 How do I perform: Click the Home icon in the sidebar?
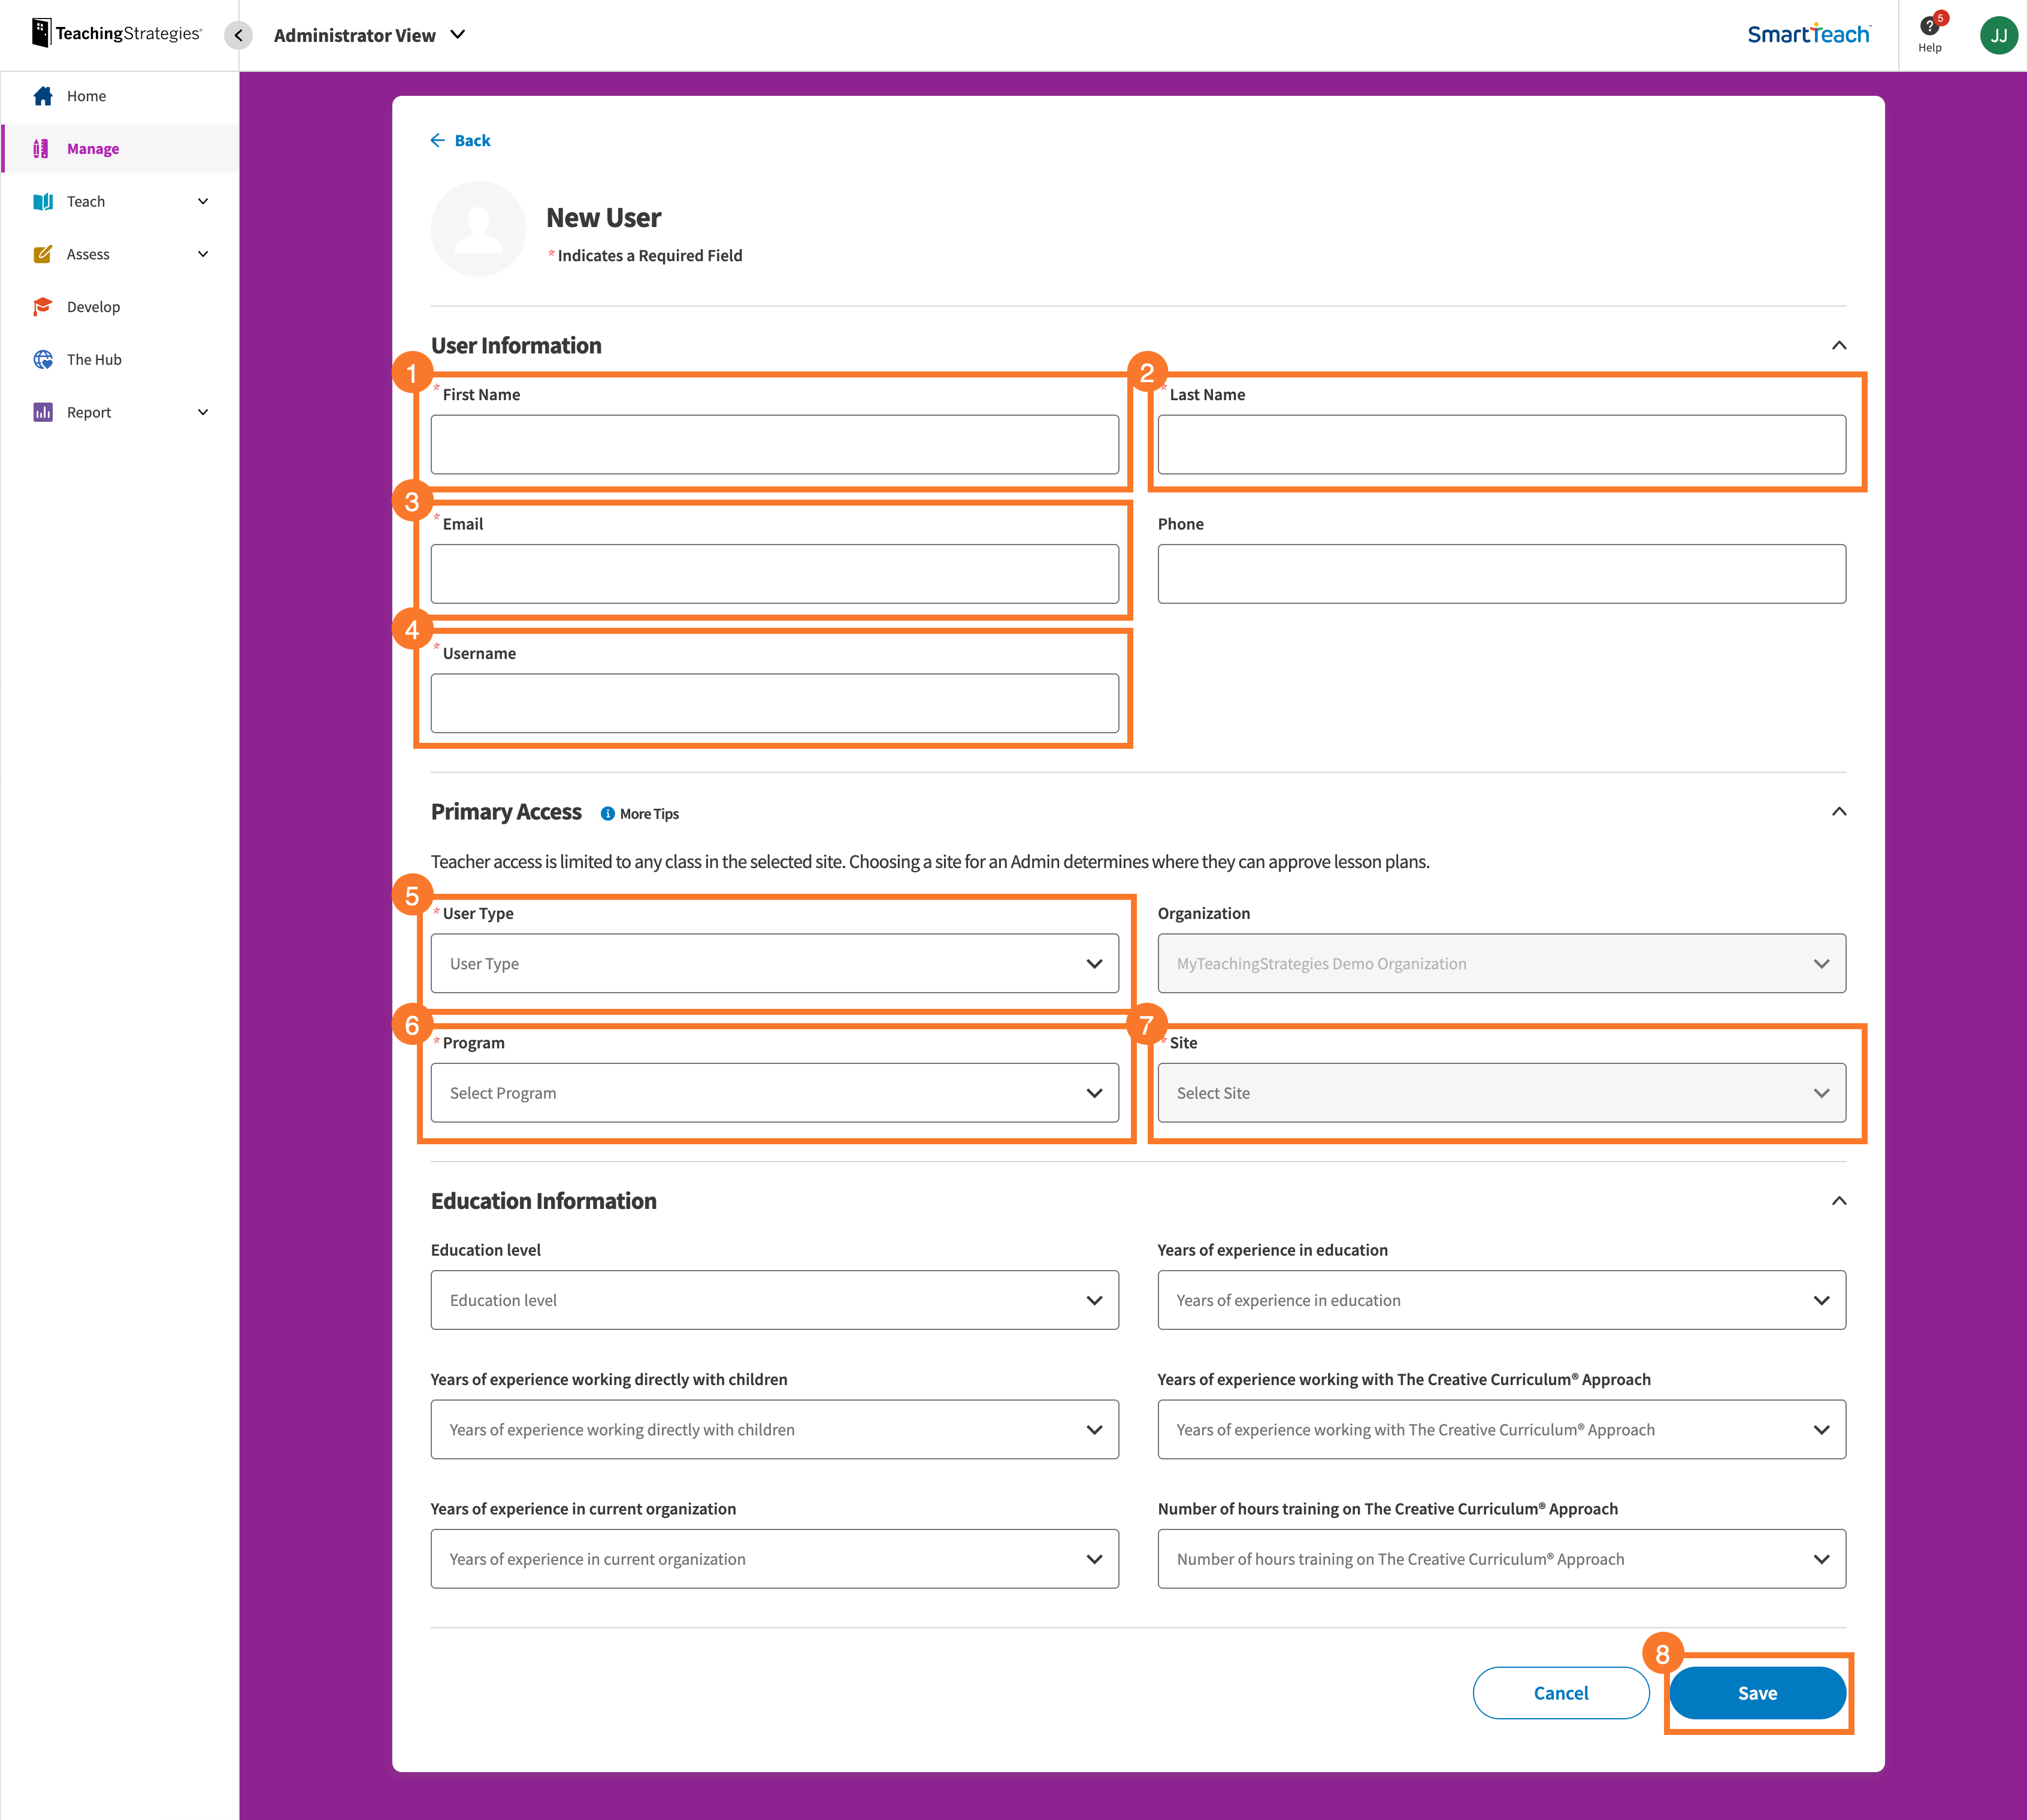coord(44,96)
